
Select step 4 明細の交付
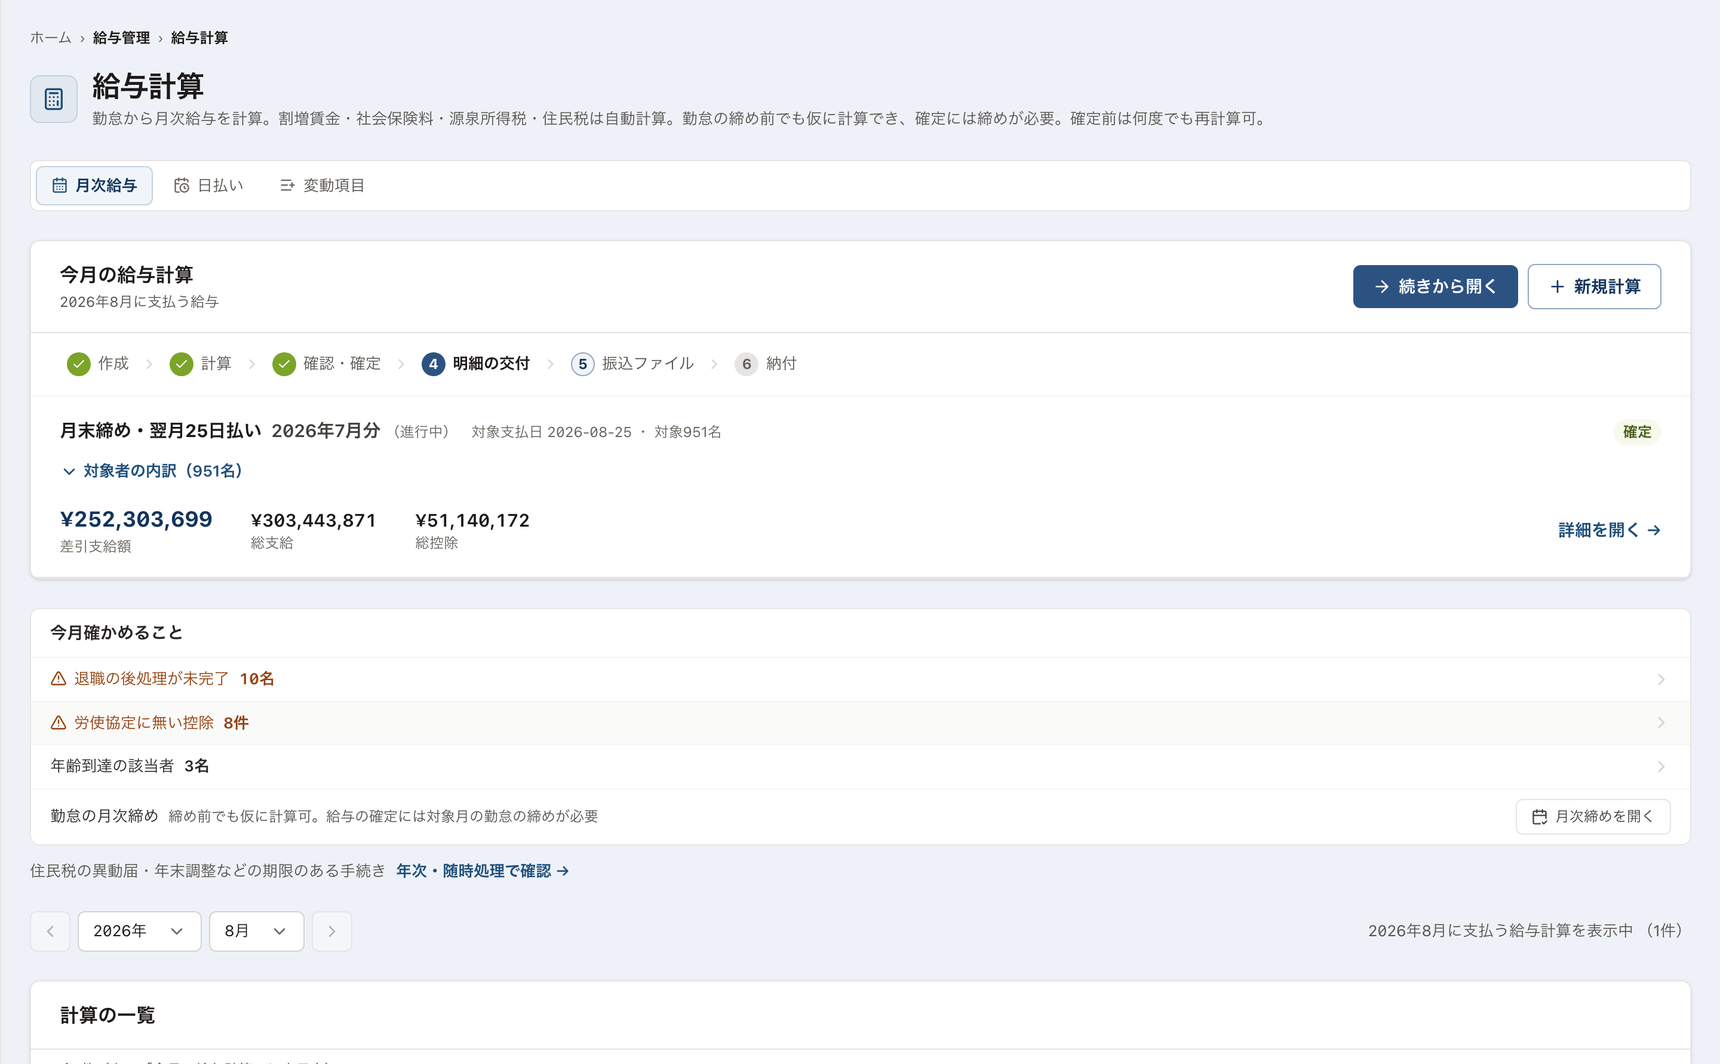pos(476,364)
